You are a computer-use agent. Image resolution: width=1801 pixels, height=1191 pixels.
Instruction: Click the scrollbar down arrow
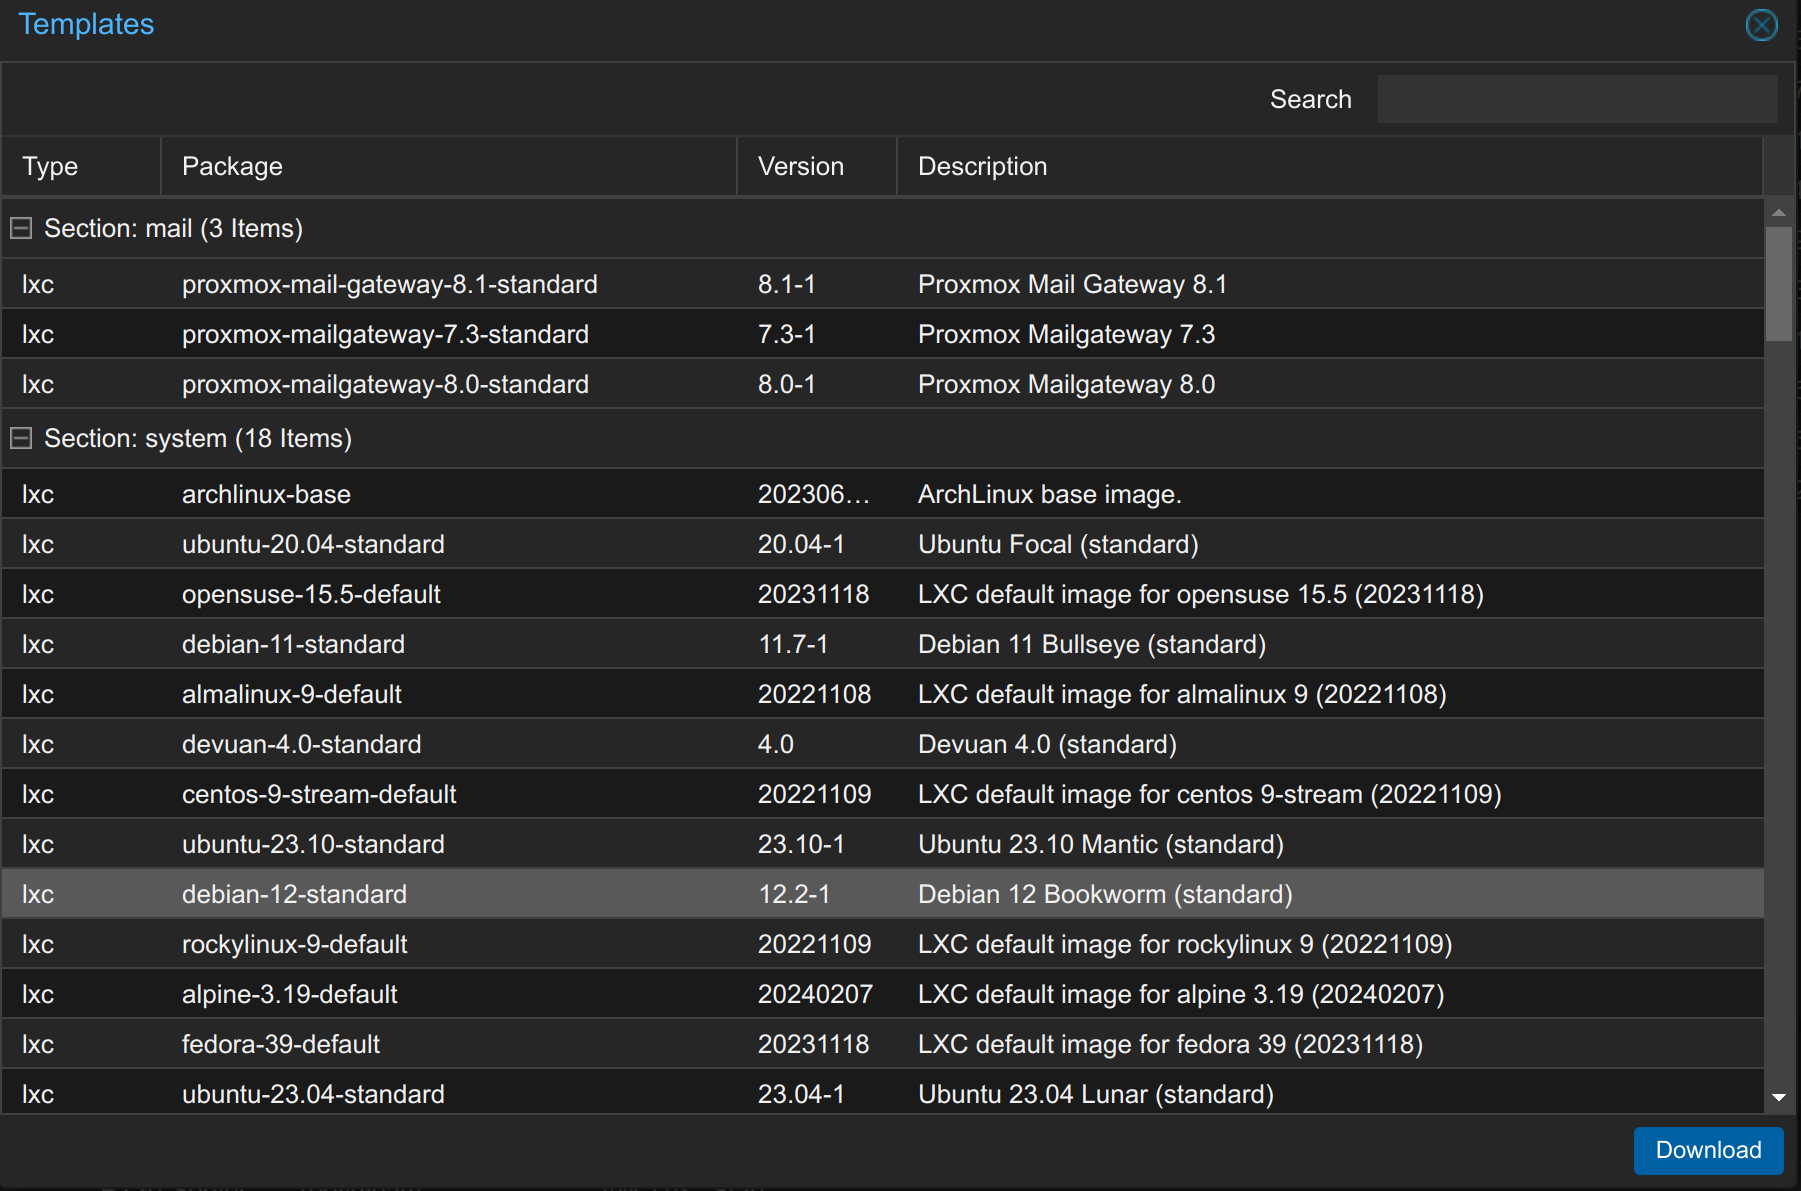(1778, 1097)
